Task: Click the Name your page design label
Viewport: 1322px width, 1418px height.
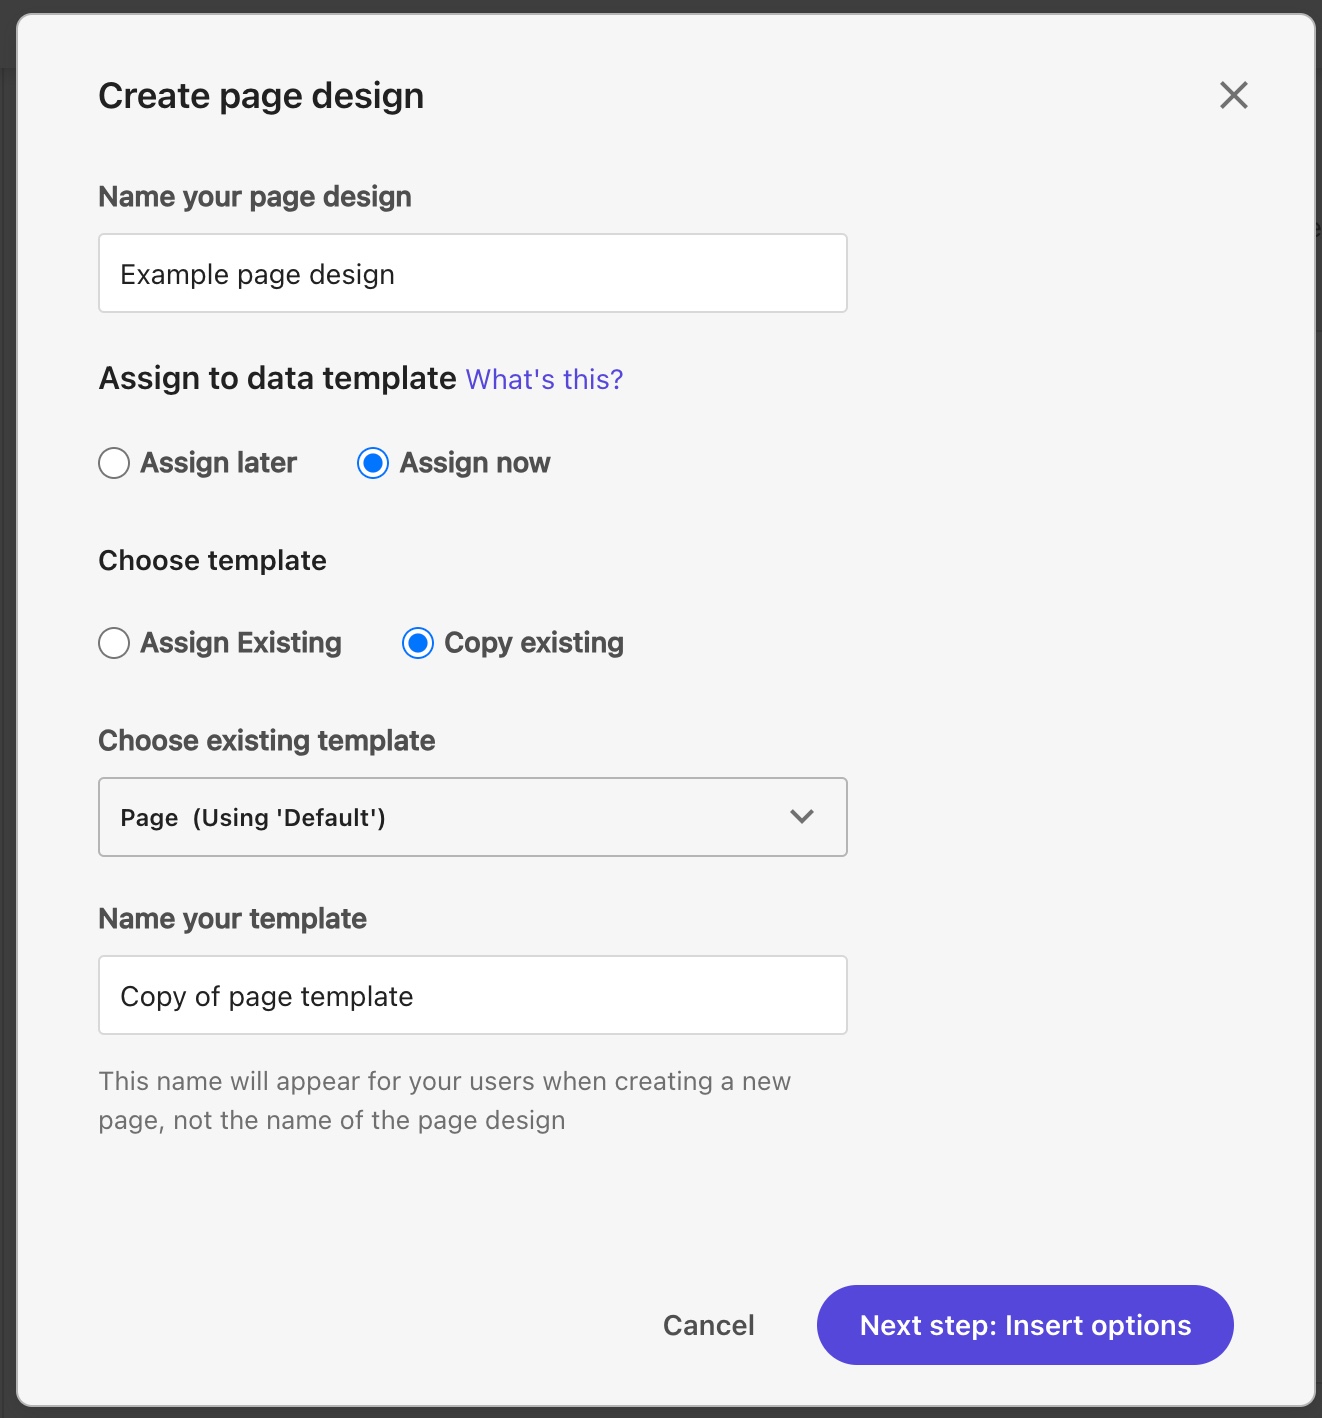Action: pos(254,197)
